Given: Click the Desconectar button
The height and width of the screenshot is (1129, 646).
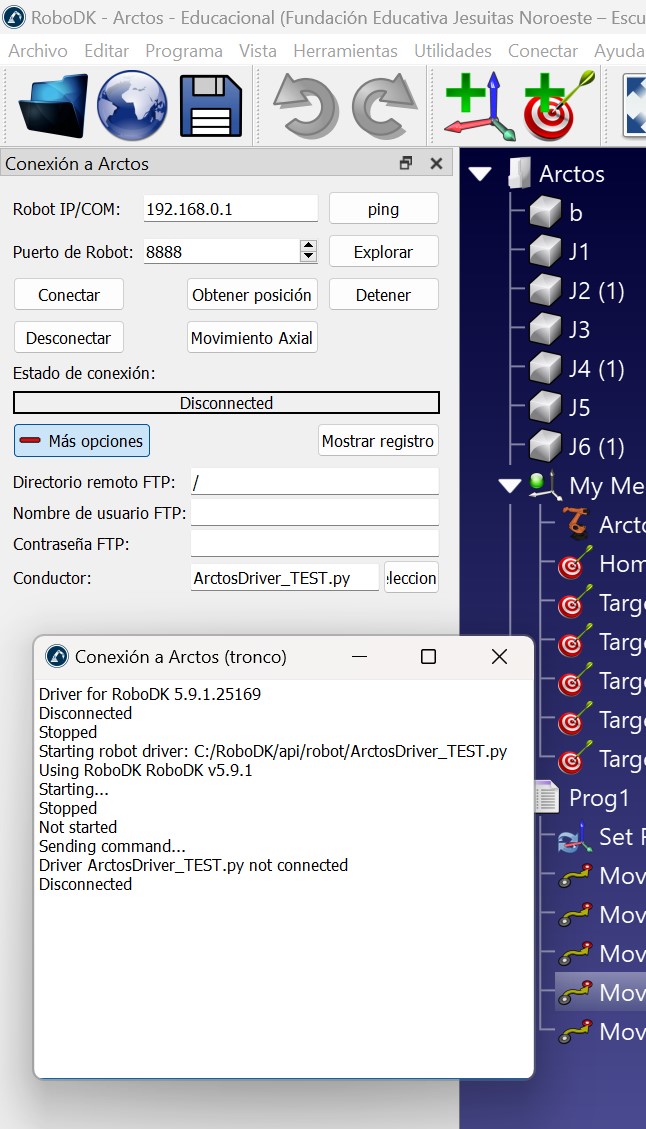Looking at the screenshot, I should pyautogui.click(x=69, y=338).
